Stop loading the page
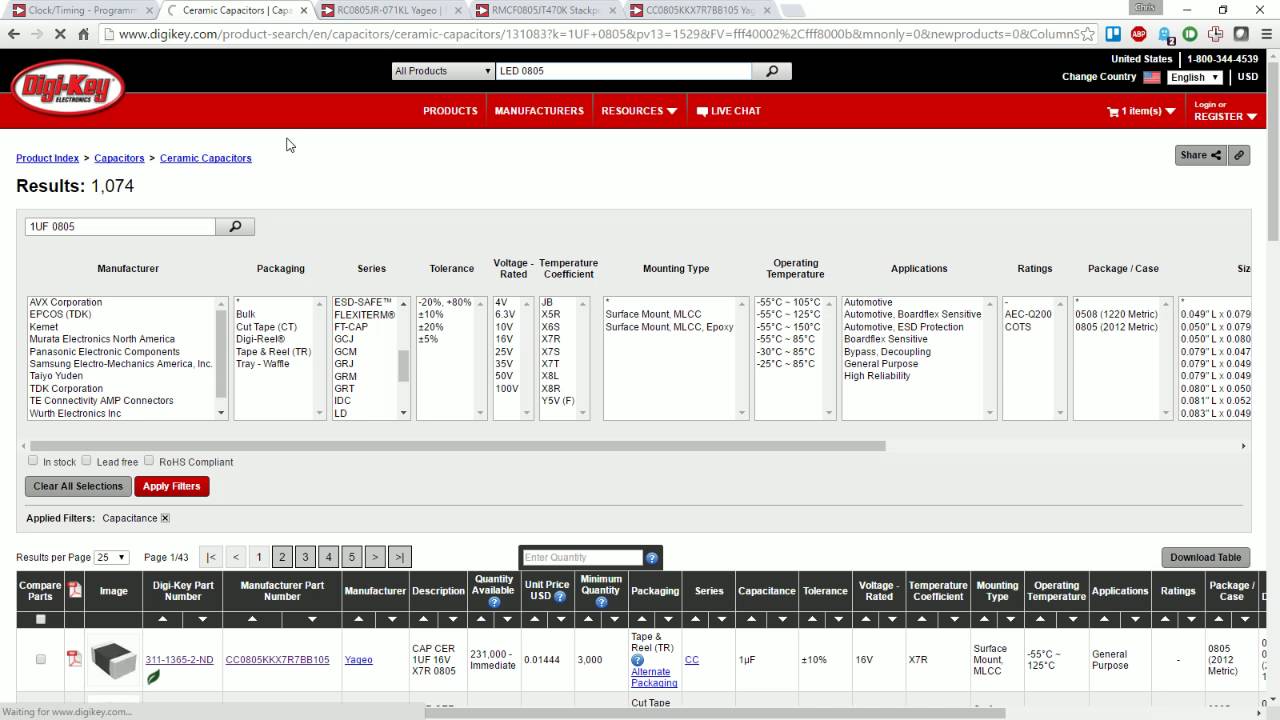 (x=60, y=33)
